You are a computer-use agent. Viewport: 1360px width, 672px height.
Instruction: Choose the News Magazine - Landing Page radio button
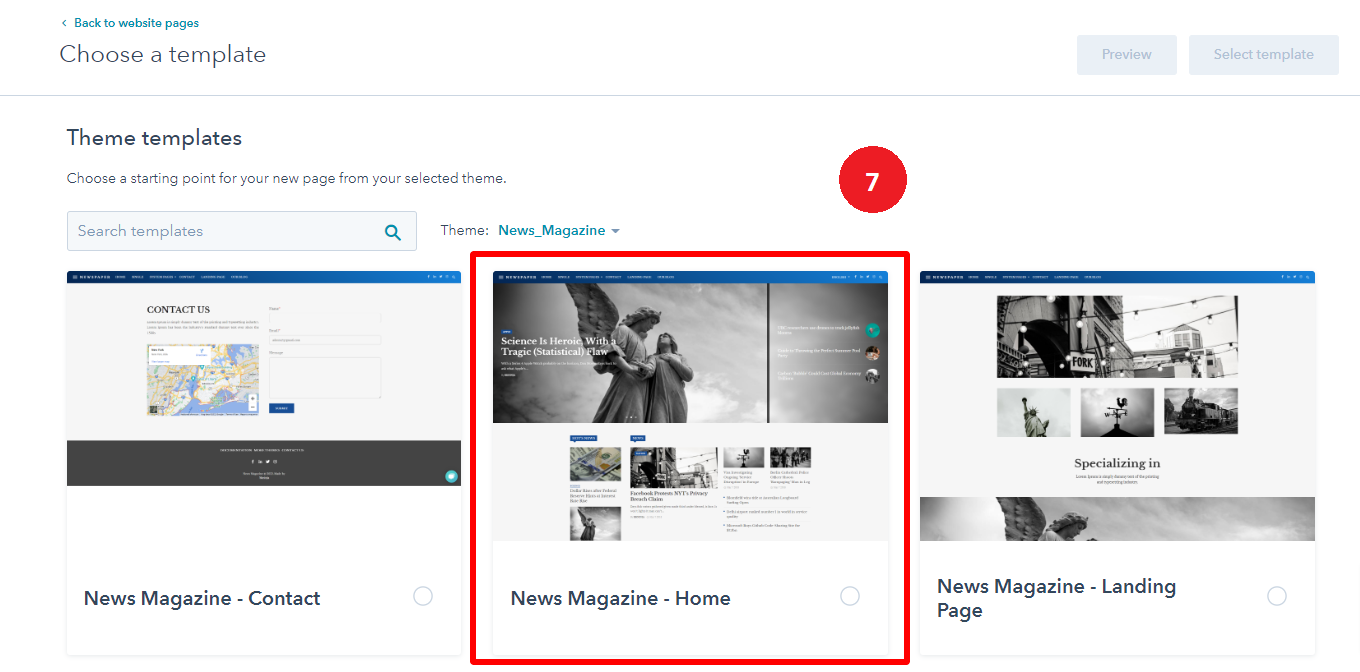click(1276, 596)
